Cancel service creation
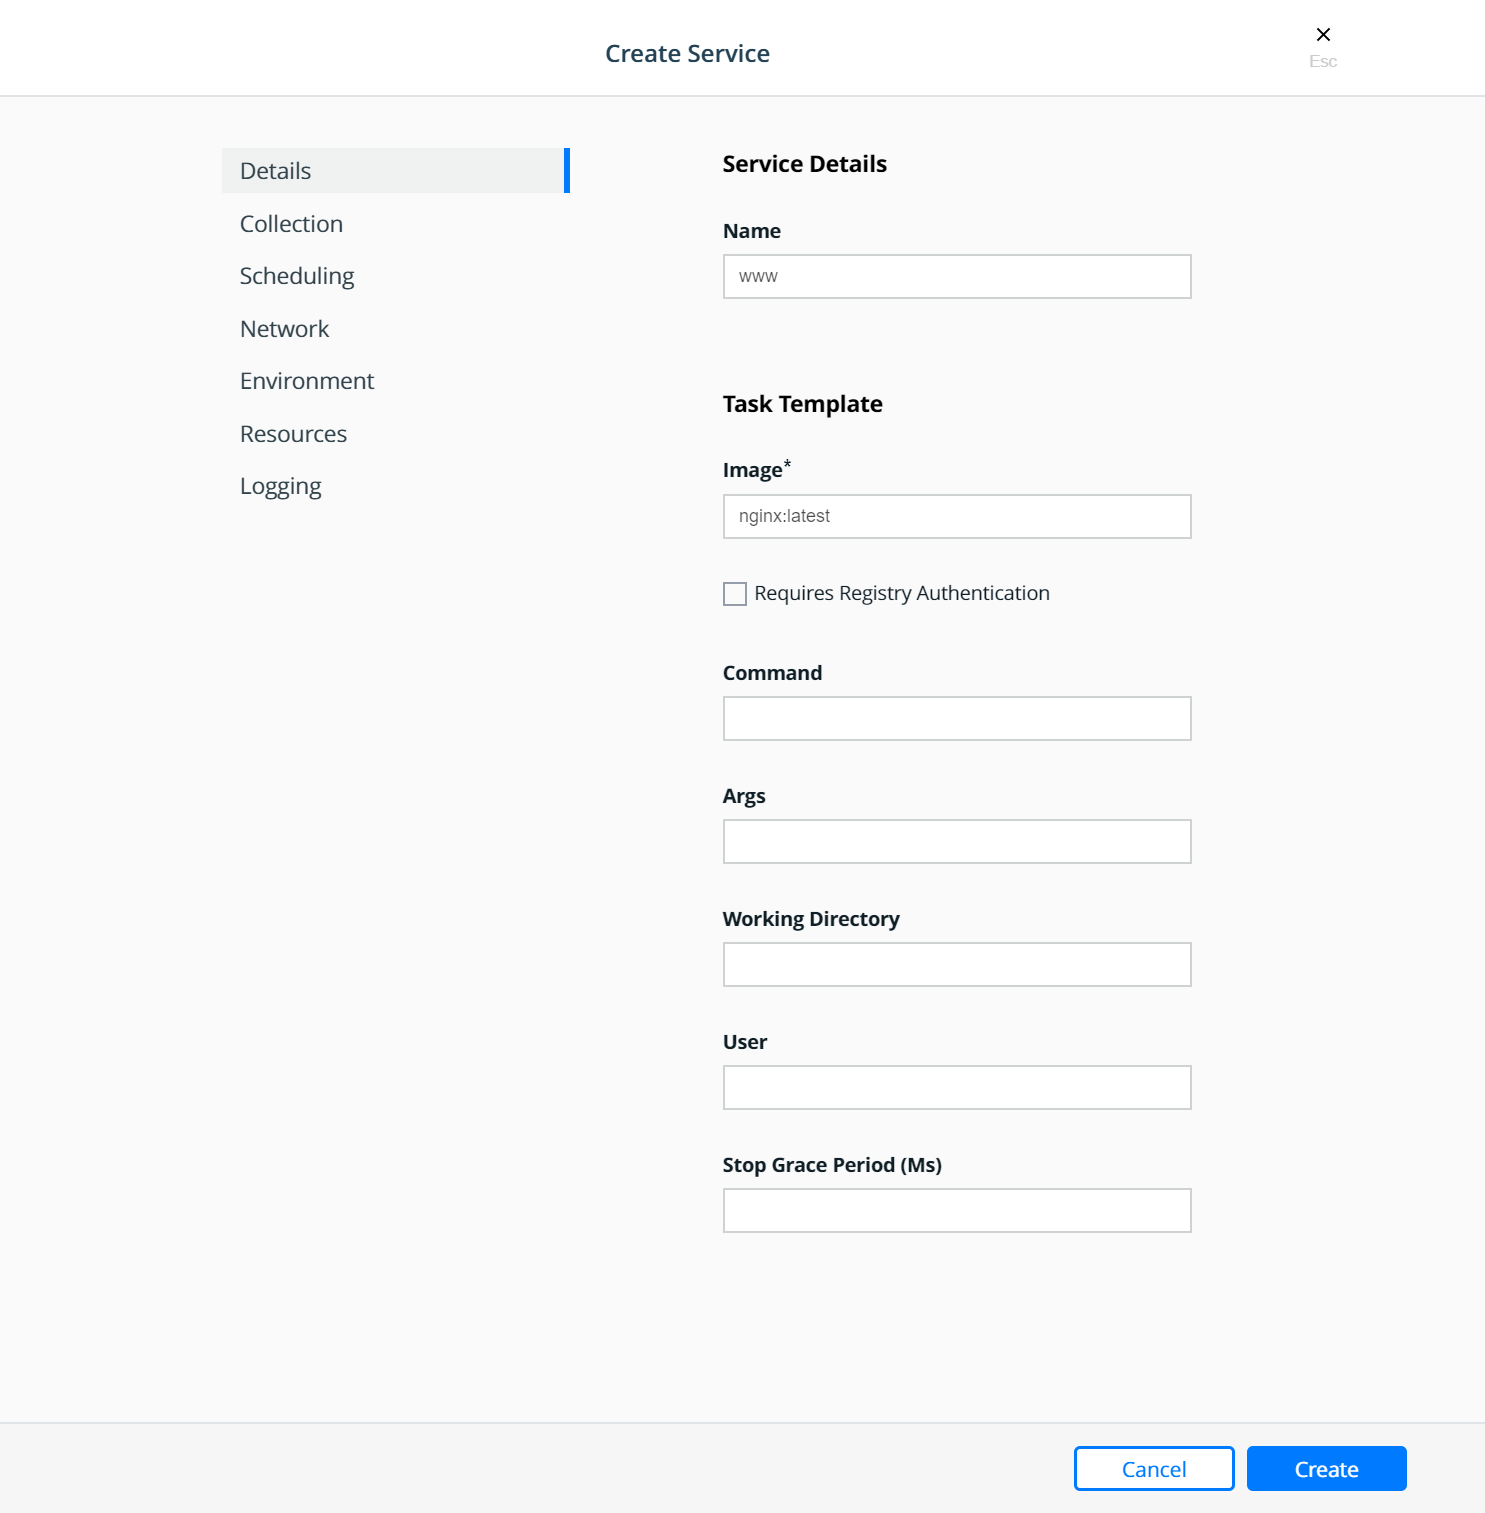This screenshot has width=1485, height=1513. pyautogui.click(x=1154, y=1468)
